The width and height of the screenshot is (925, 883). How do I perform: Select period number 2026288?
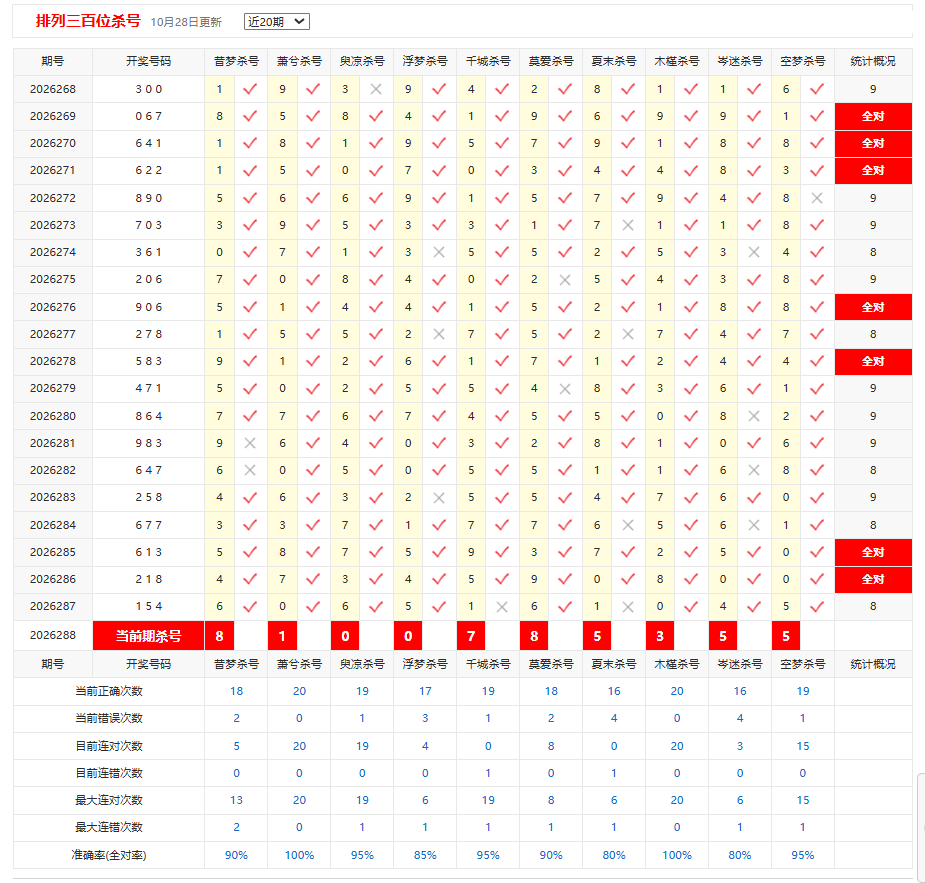click(53, 635)
